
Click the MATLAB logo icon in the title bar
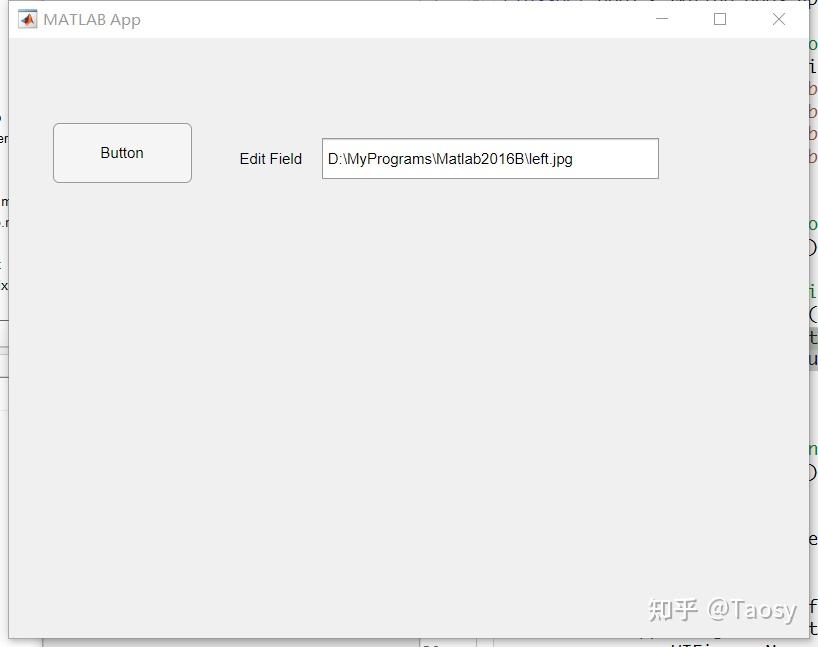coord(27,18)
